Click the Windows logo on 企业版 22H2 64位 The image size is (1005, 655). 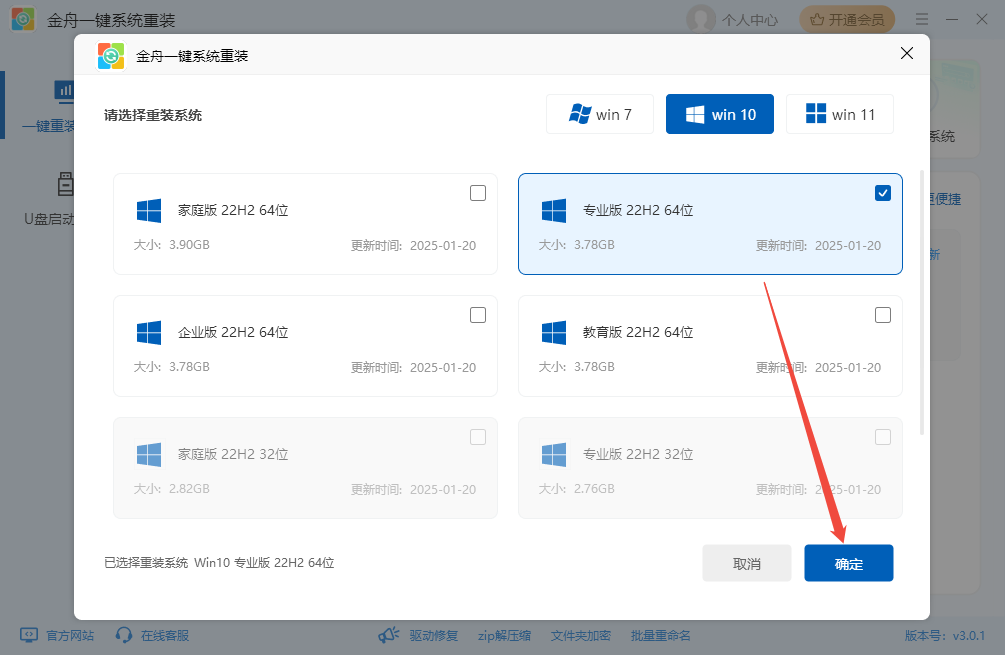pyautogui.click(x=149, y=333)
